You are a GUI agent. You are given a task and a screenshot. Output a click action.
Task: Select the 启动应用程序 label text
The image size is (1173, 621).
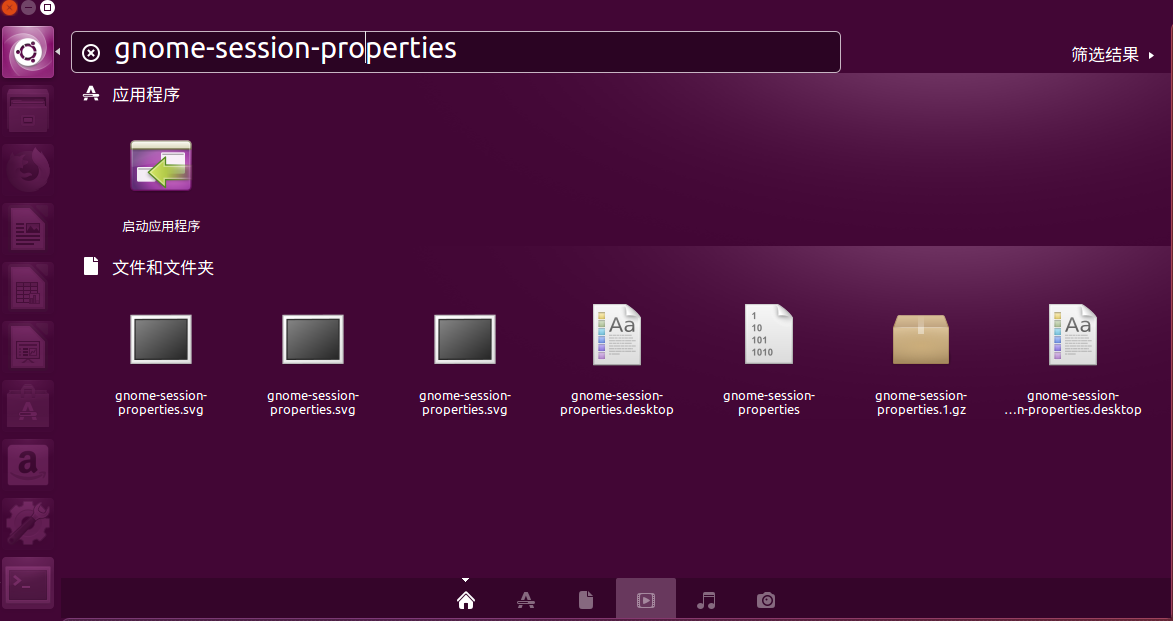click(161, 226)
